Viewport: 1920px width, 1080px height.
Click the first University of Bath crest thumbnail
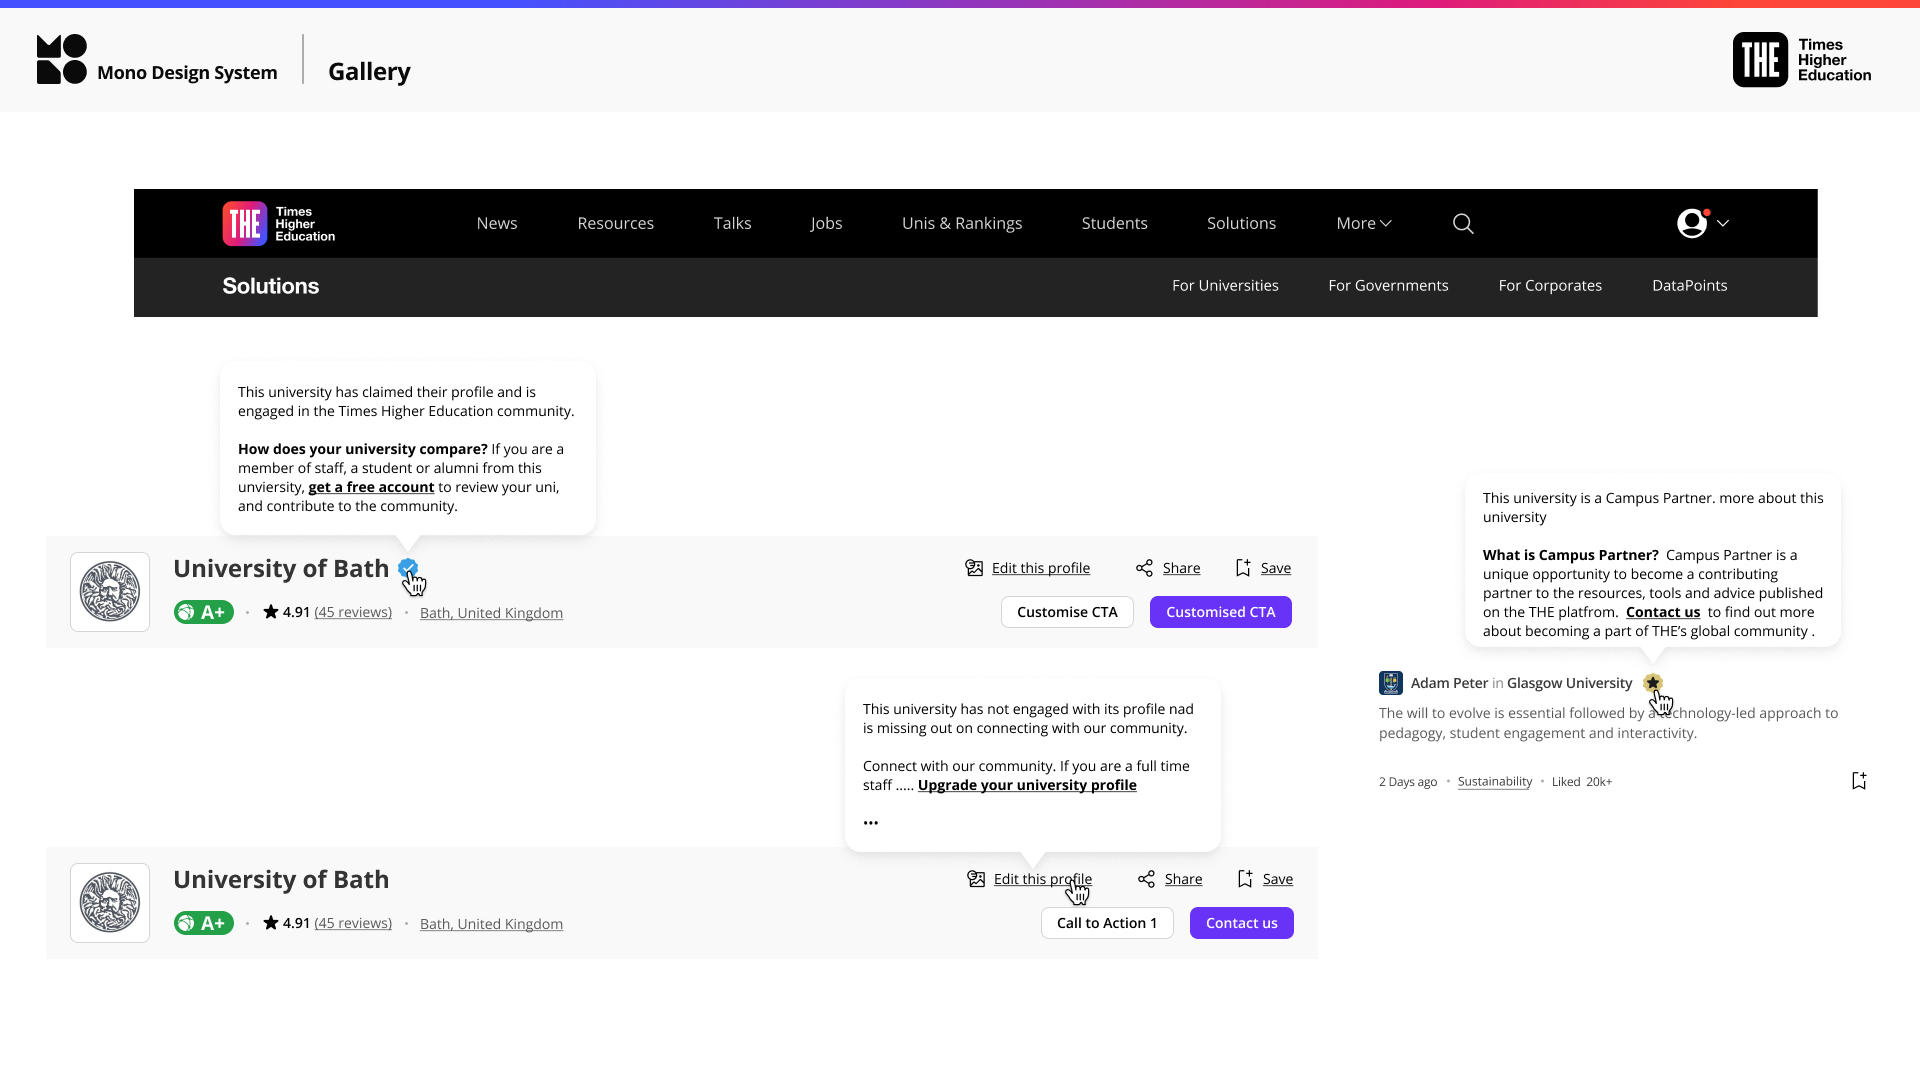point(110,592)
